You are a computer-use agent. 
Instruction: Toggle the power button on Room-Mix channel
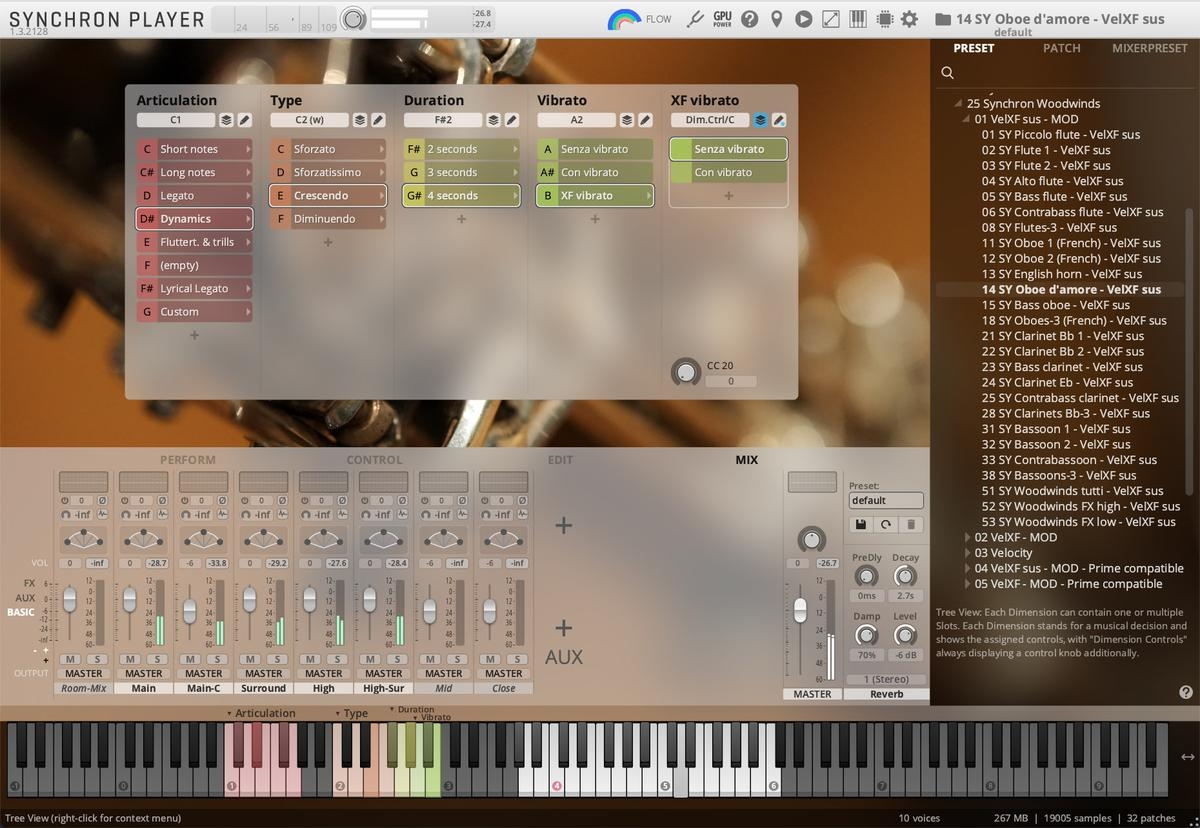pos(66,500)
